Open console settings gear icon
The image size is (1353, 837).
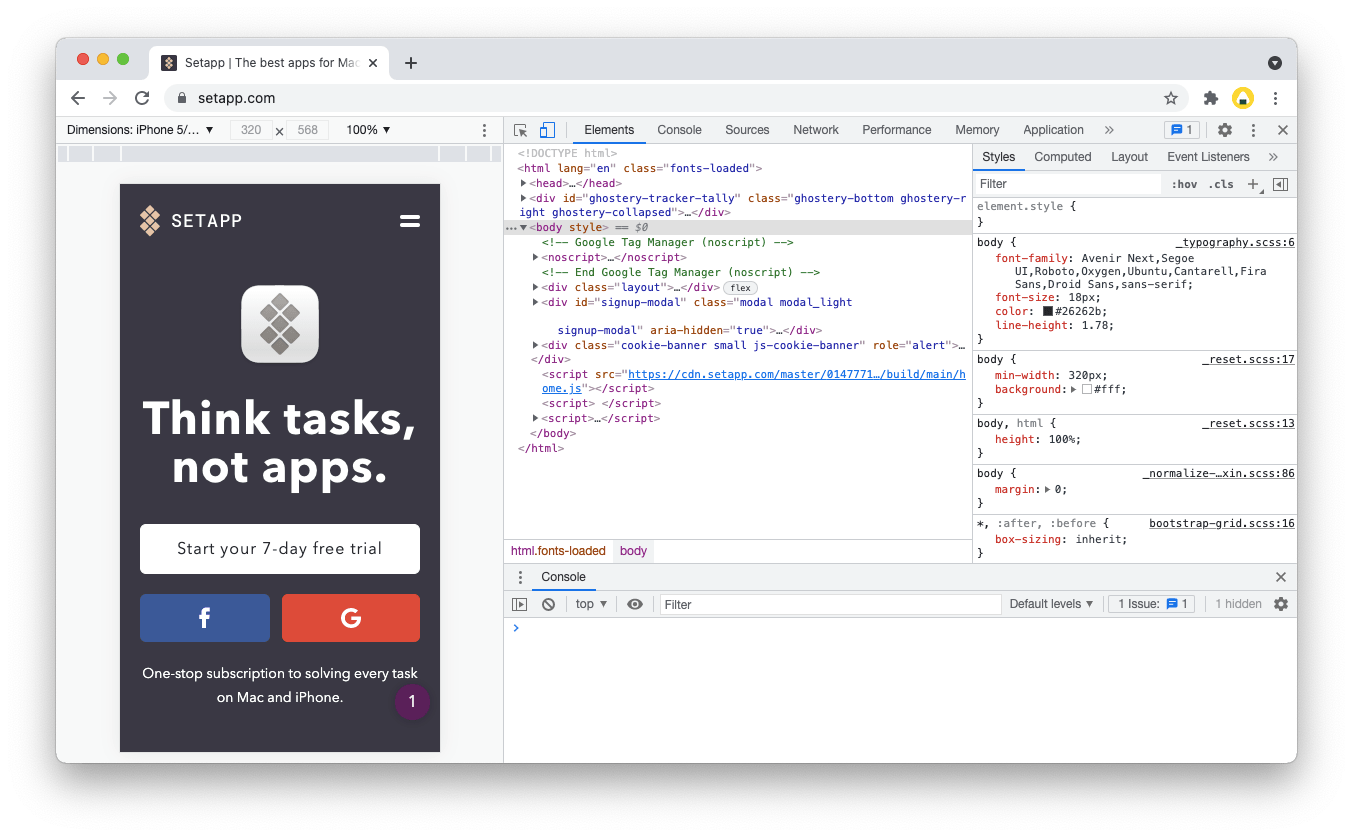1281,604
